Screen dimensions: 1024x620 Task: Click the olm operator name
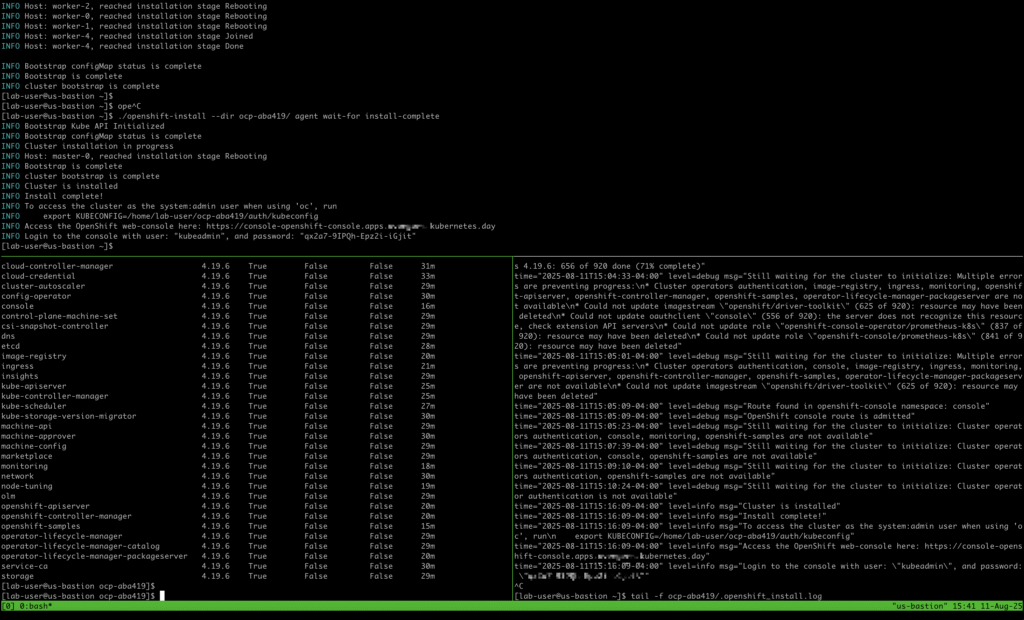click(x=8, y=496)
